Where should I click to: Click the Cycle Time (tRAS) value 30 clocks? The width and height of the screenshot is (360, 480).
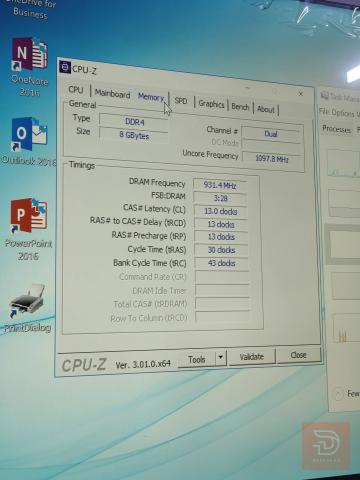tap(221, 250)
